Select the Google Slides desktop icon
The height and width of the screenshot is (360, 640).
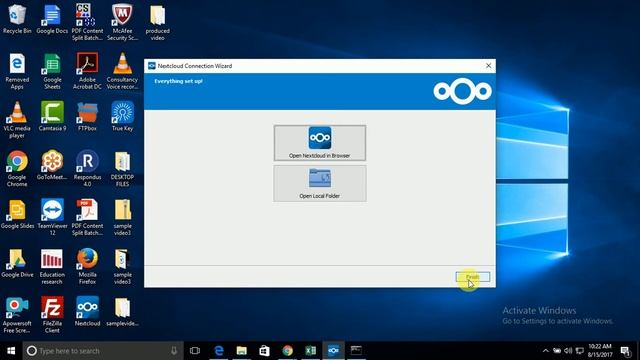click(x=17, y=214)
